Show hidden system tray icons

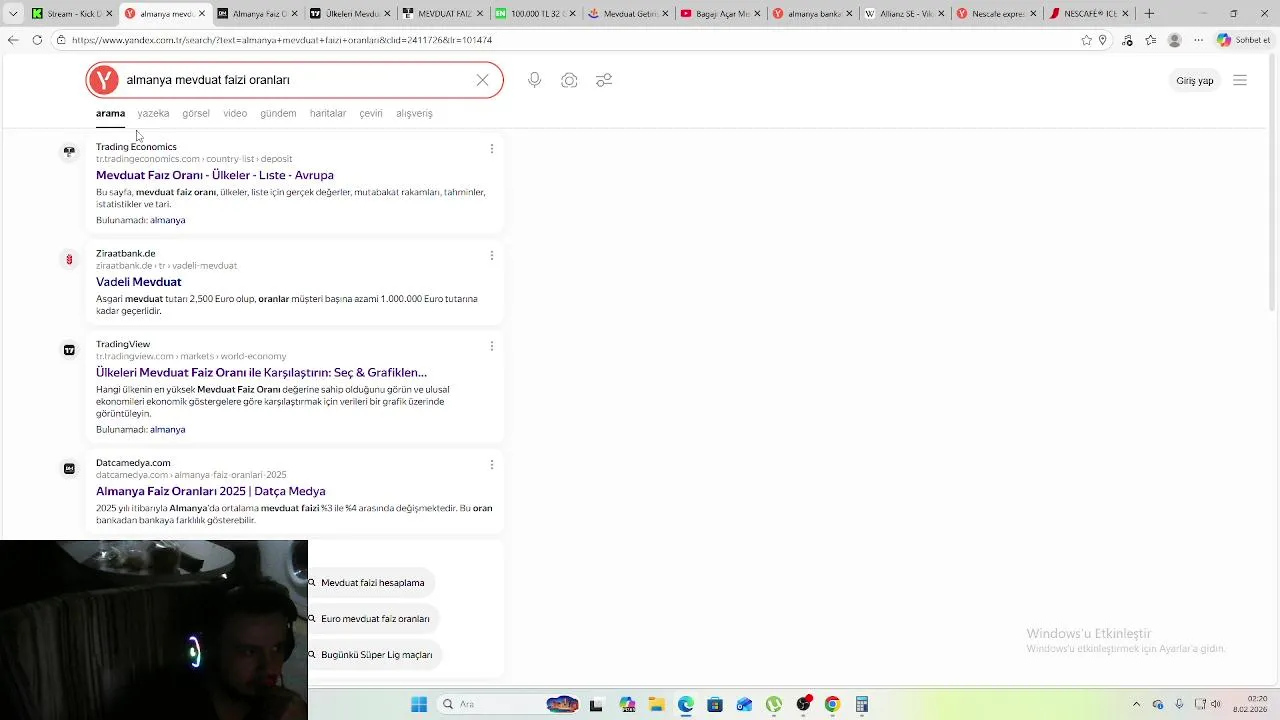(x=1136, y=704)
